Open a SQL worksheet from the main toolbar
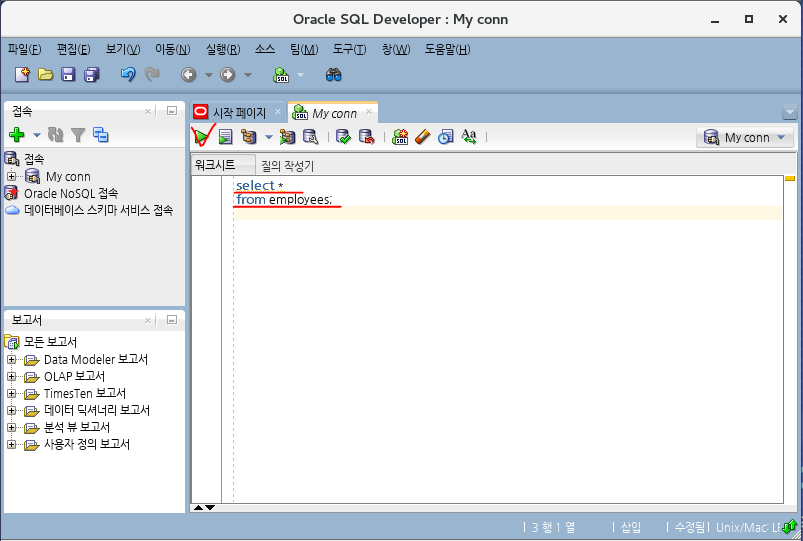Screen dimensions: 803x541 click(281, 75)
